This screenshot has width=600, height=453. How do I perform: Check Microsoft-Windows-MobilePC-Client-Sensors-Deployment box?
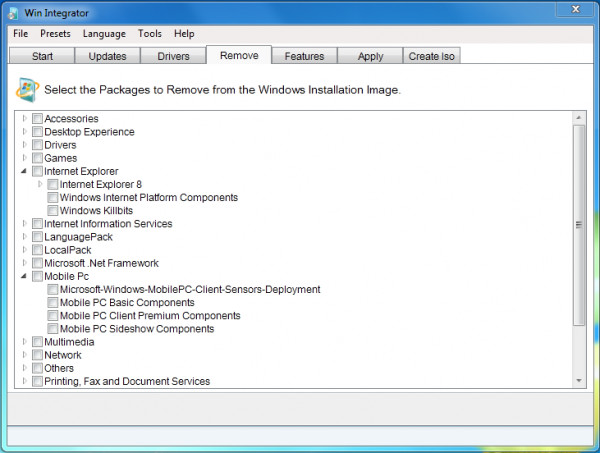pyautogui.click(x=53, y=289)
